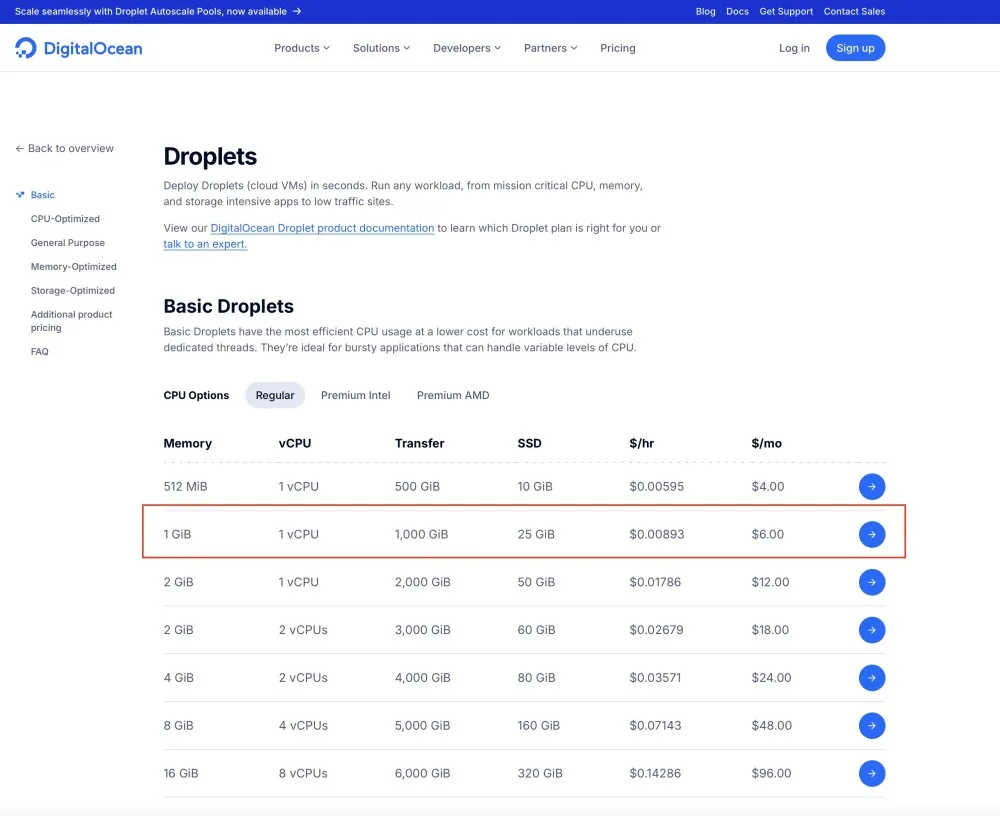Click arrow icon in Autoscale Pools banner
This screenshot has height=816, width=1000.
point(297,11)
